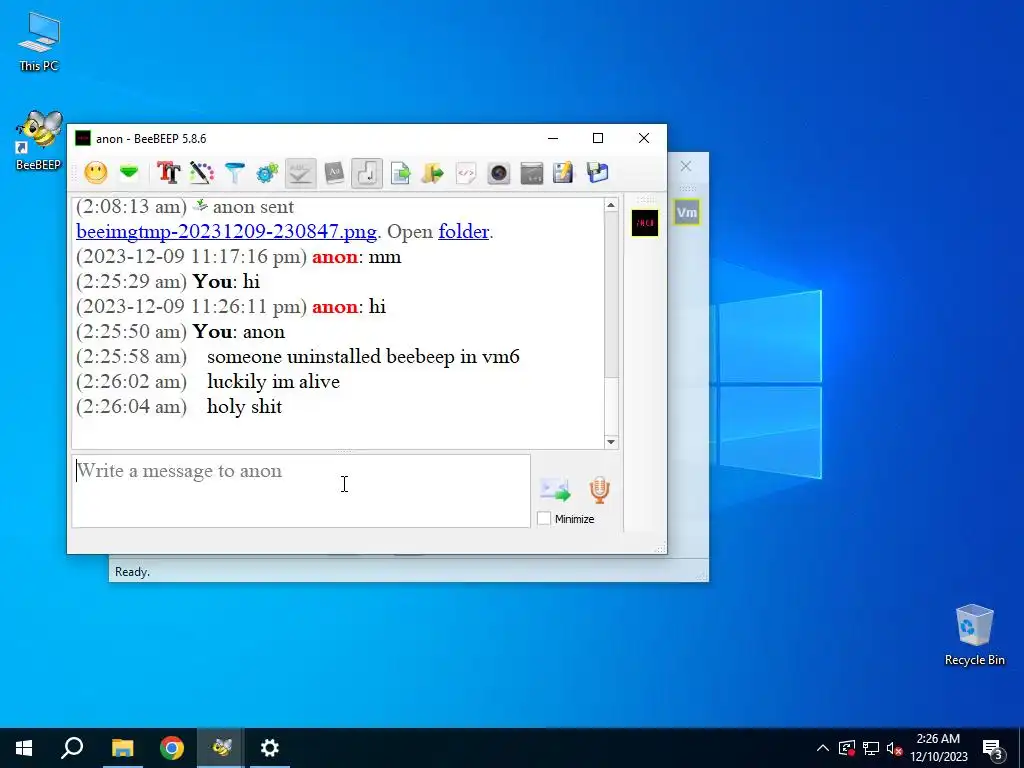Click the Vm user avatar in the back window

pyautogui.click(x=686, y=212)
